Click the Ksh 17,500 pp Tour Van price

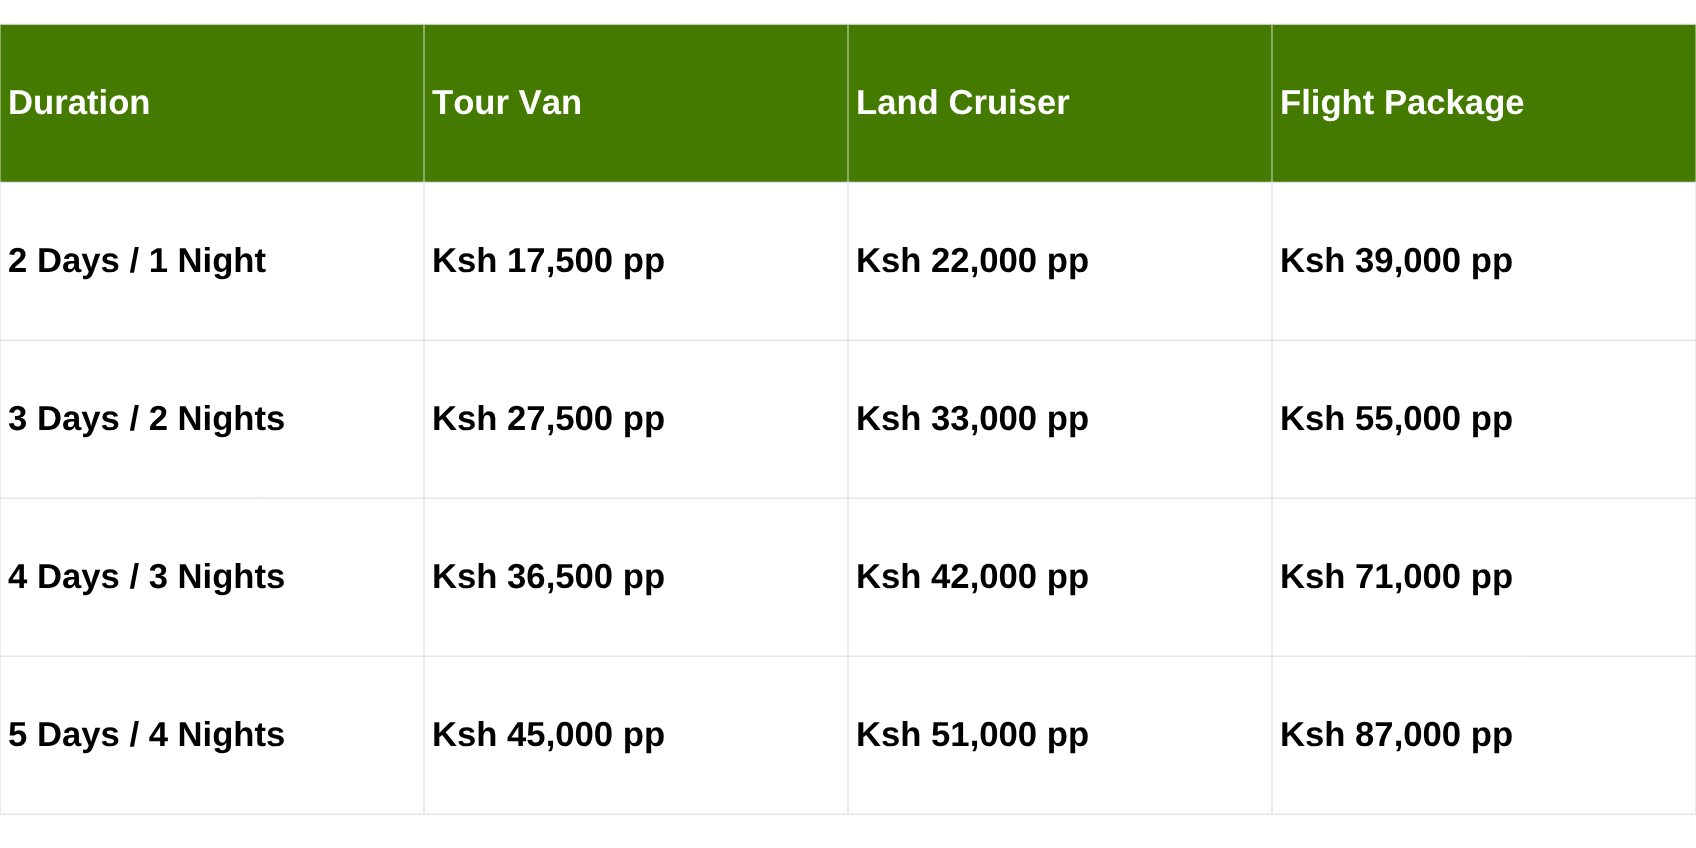coord(548,261)
